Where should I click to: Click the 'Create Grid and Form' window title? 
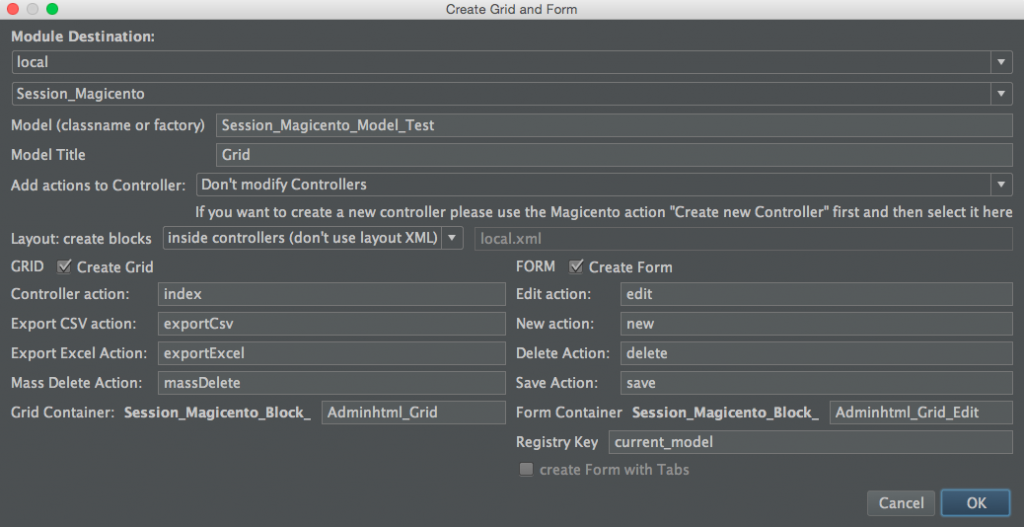[x=511, y=9]
